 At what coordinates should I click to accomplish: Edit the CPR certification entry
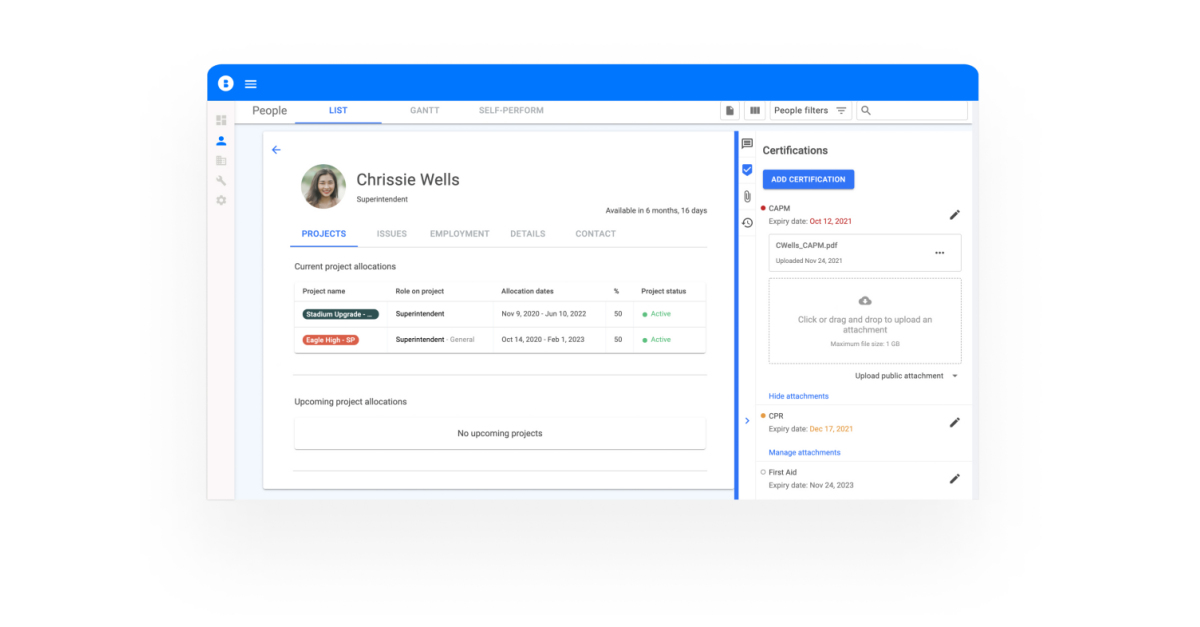click(x=955, y=422)
